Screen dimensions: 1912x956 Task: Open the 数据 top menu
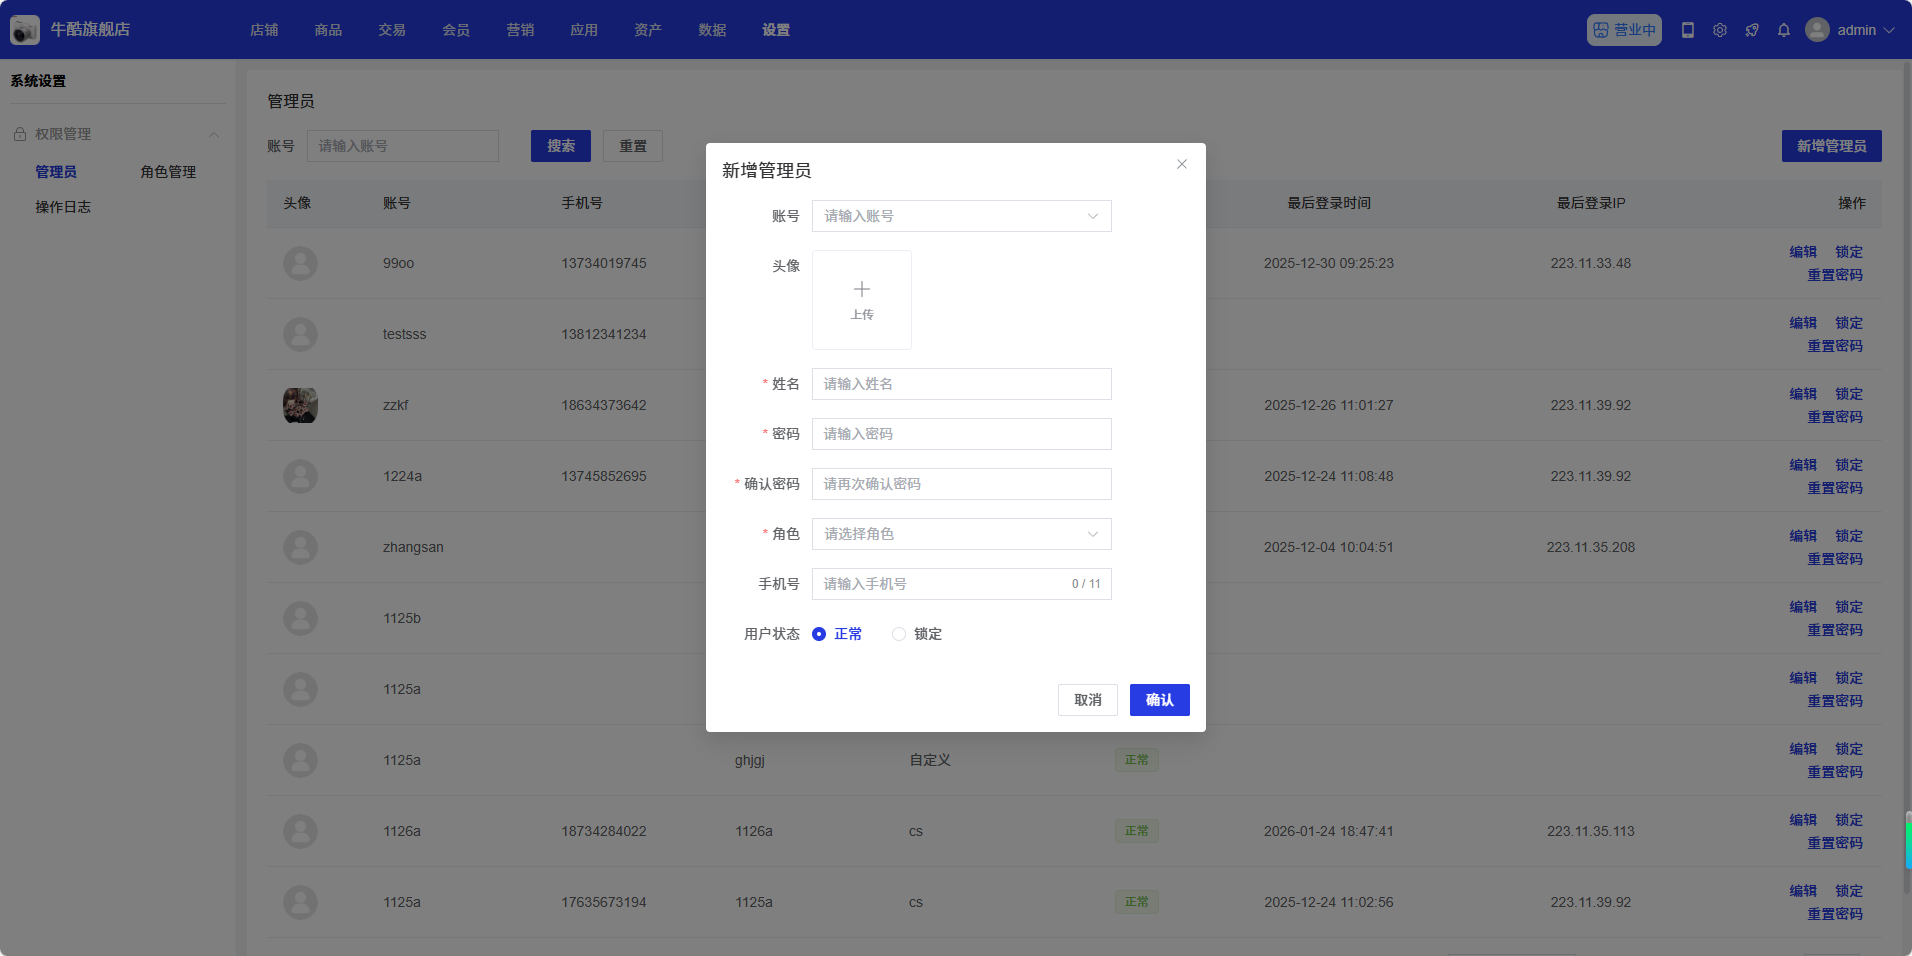tap(712, 30)
